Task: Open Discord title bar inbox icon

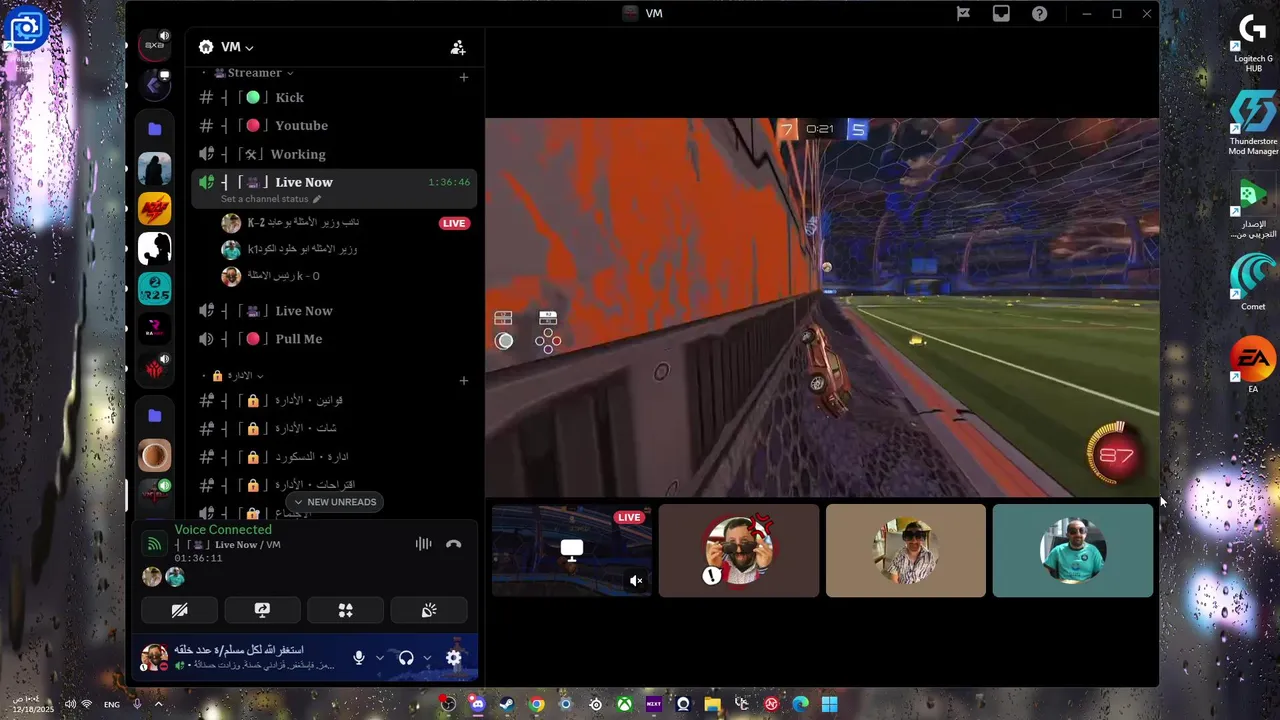Action: (x=1001, y=13)
